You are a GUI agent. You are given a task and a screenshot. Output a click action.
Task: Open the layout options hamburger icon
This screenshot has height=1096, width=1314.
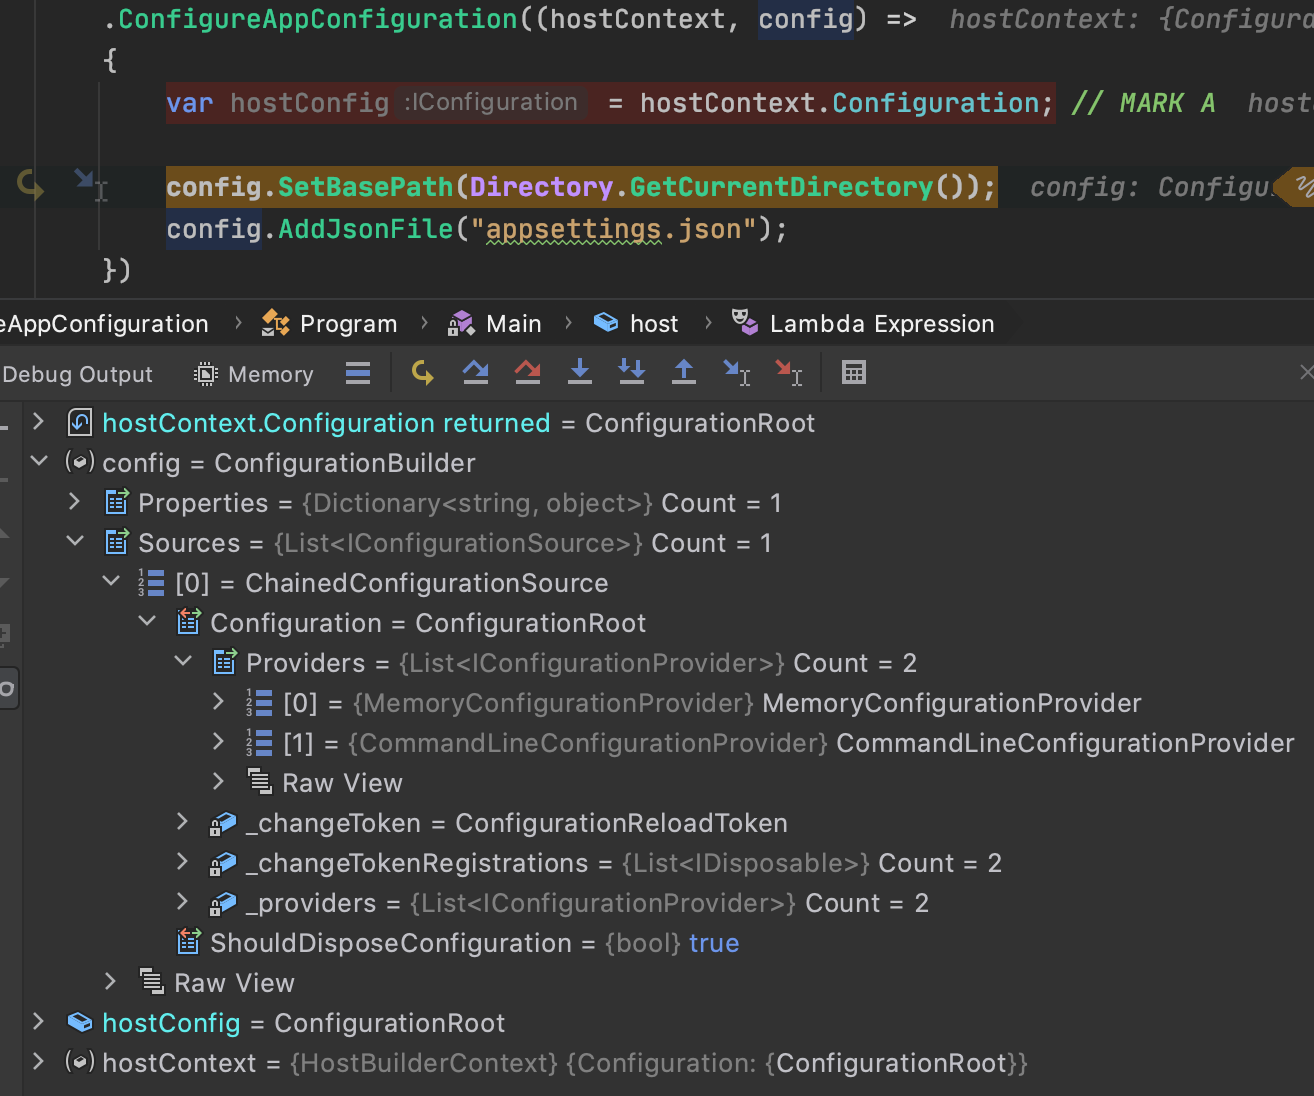[357, 372]
